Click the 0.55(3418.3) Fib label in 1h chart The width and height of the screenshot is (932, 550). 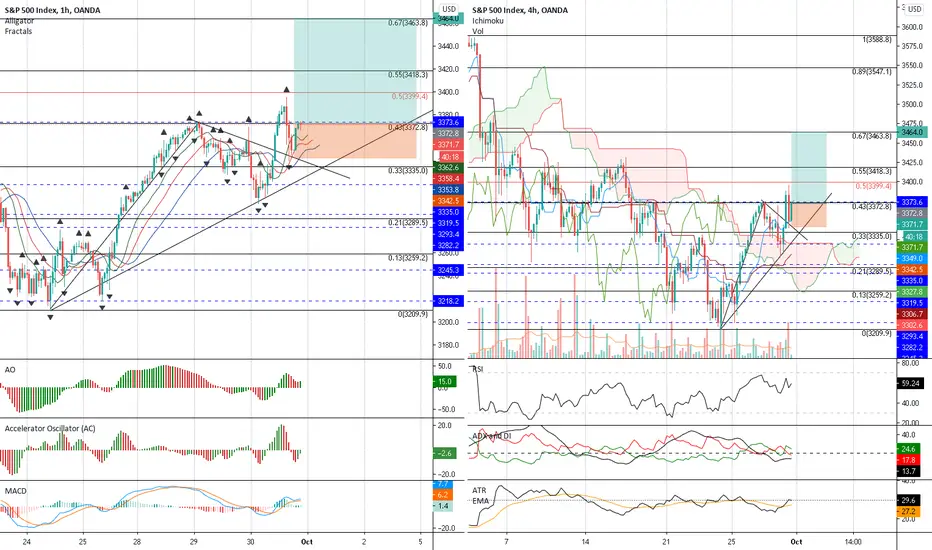408,75
